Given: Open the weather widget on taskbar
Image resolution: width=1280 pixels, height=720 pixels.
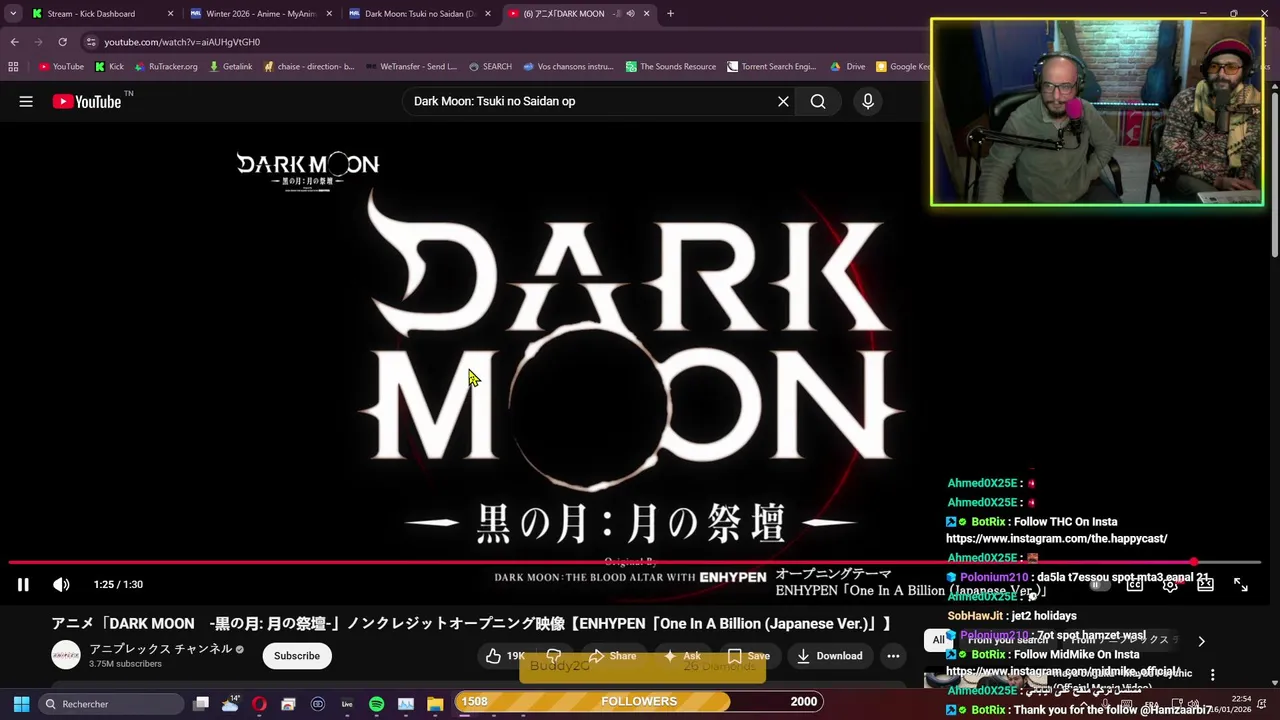Looking at the screenshot, I should tap(230, 704).
